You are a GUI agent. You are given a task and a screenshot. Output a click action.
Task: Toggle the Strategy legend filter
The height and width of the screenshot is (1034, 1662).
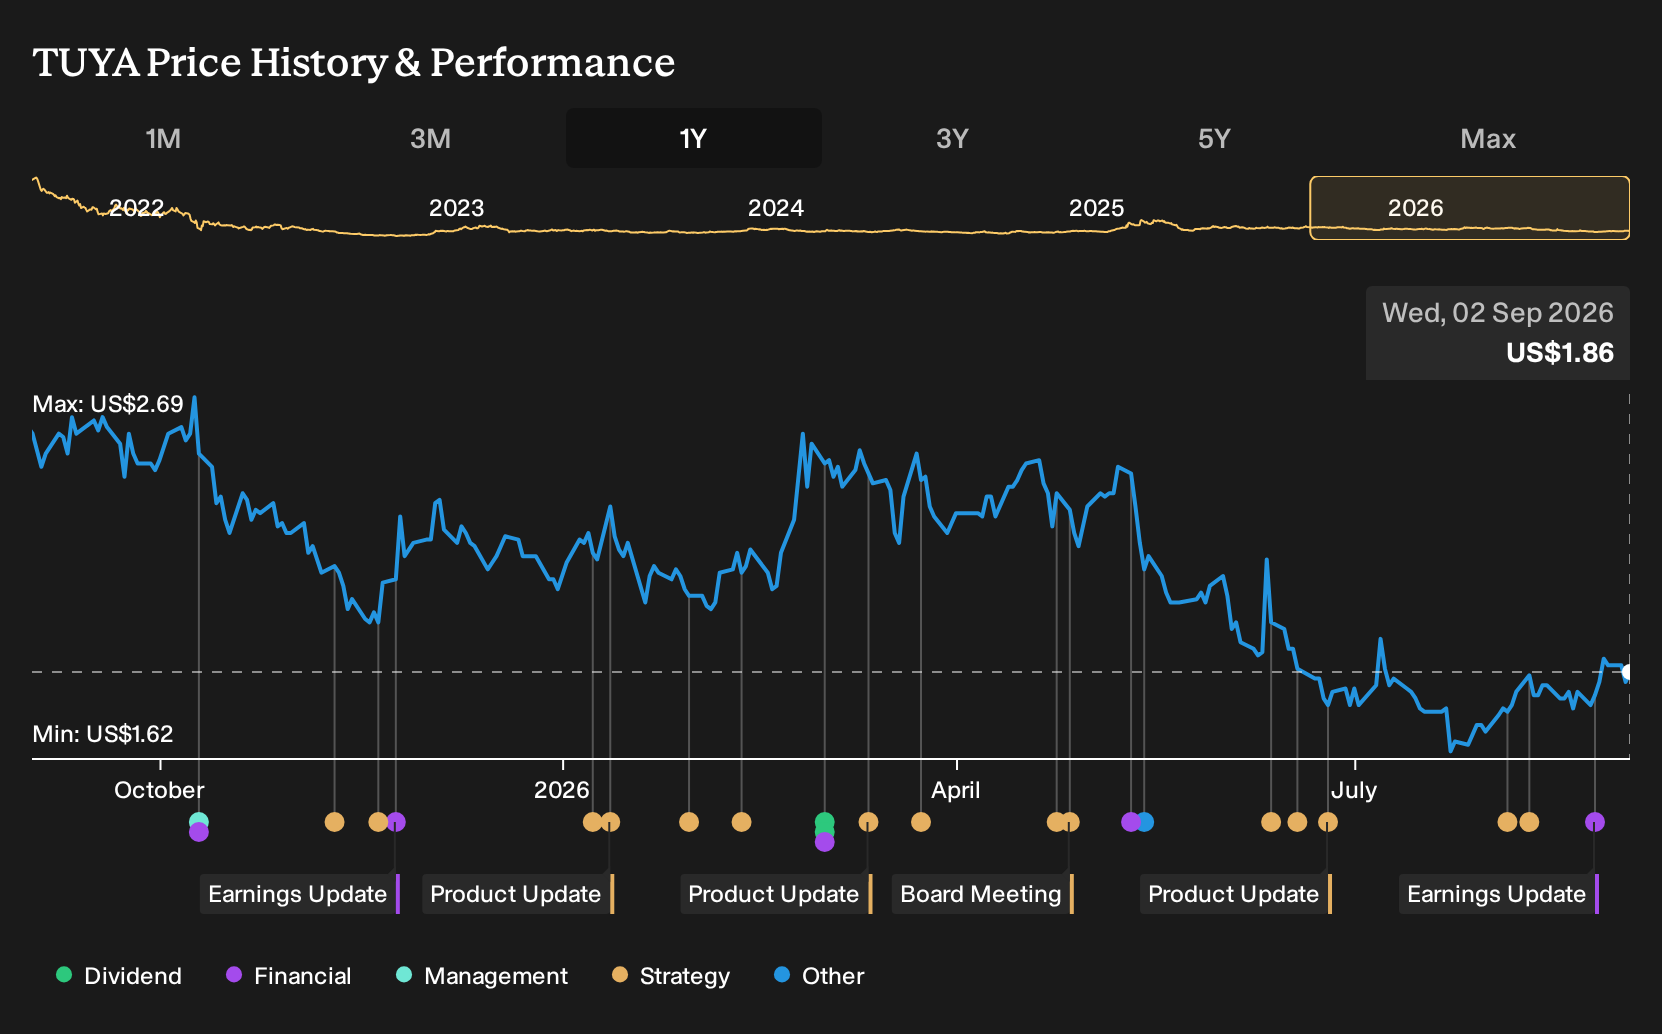(671, 976)
